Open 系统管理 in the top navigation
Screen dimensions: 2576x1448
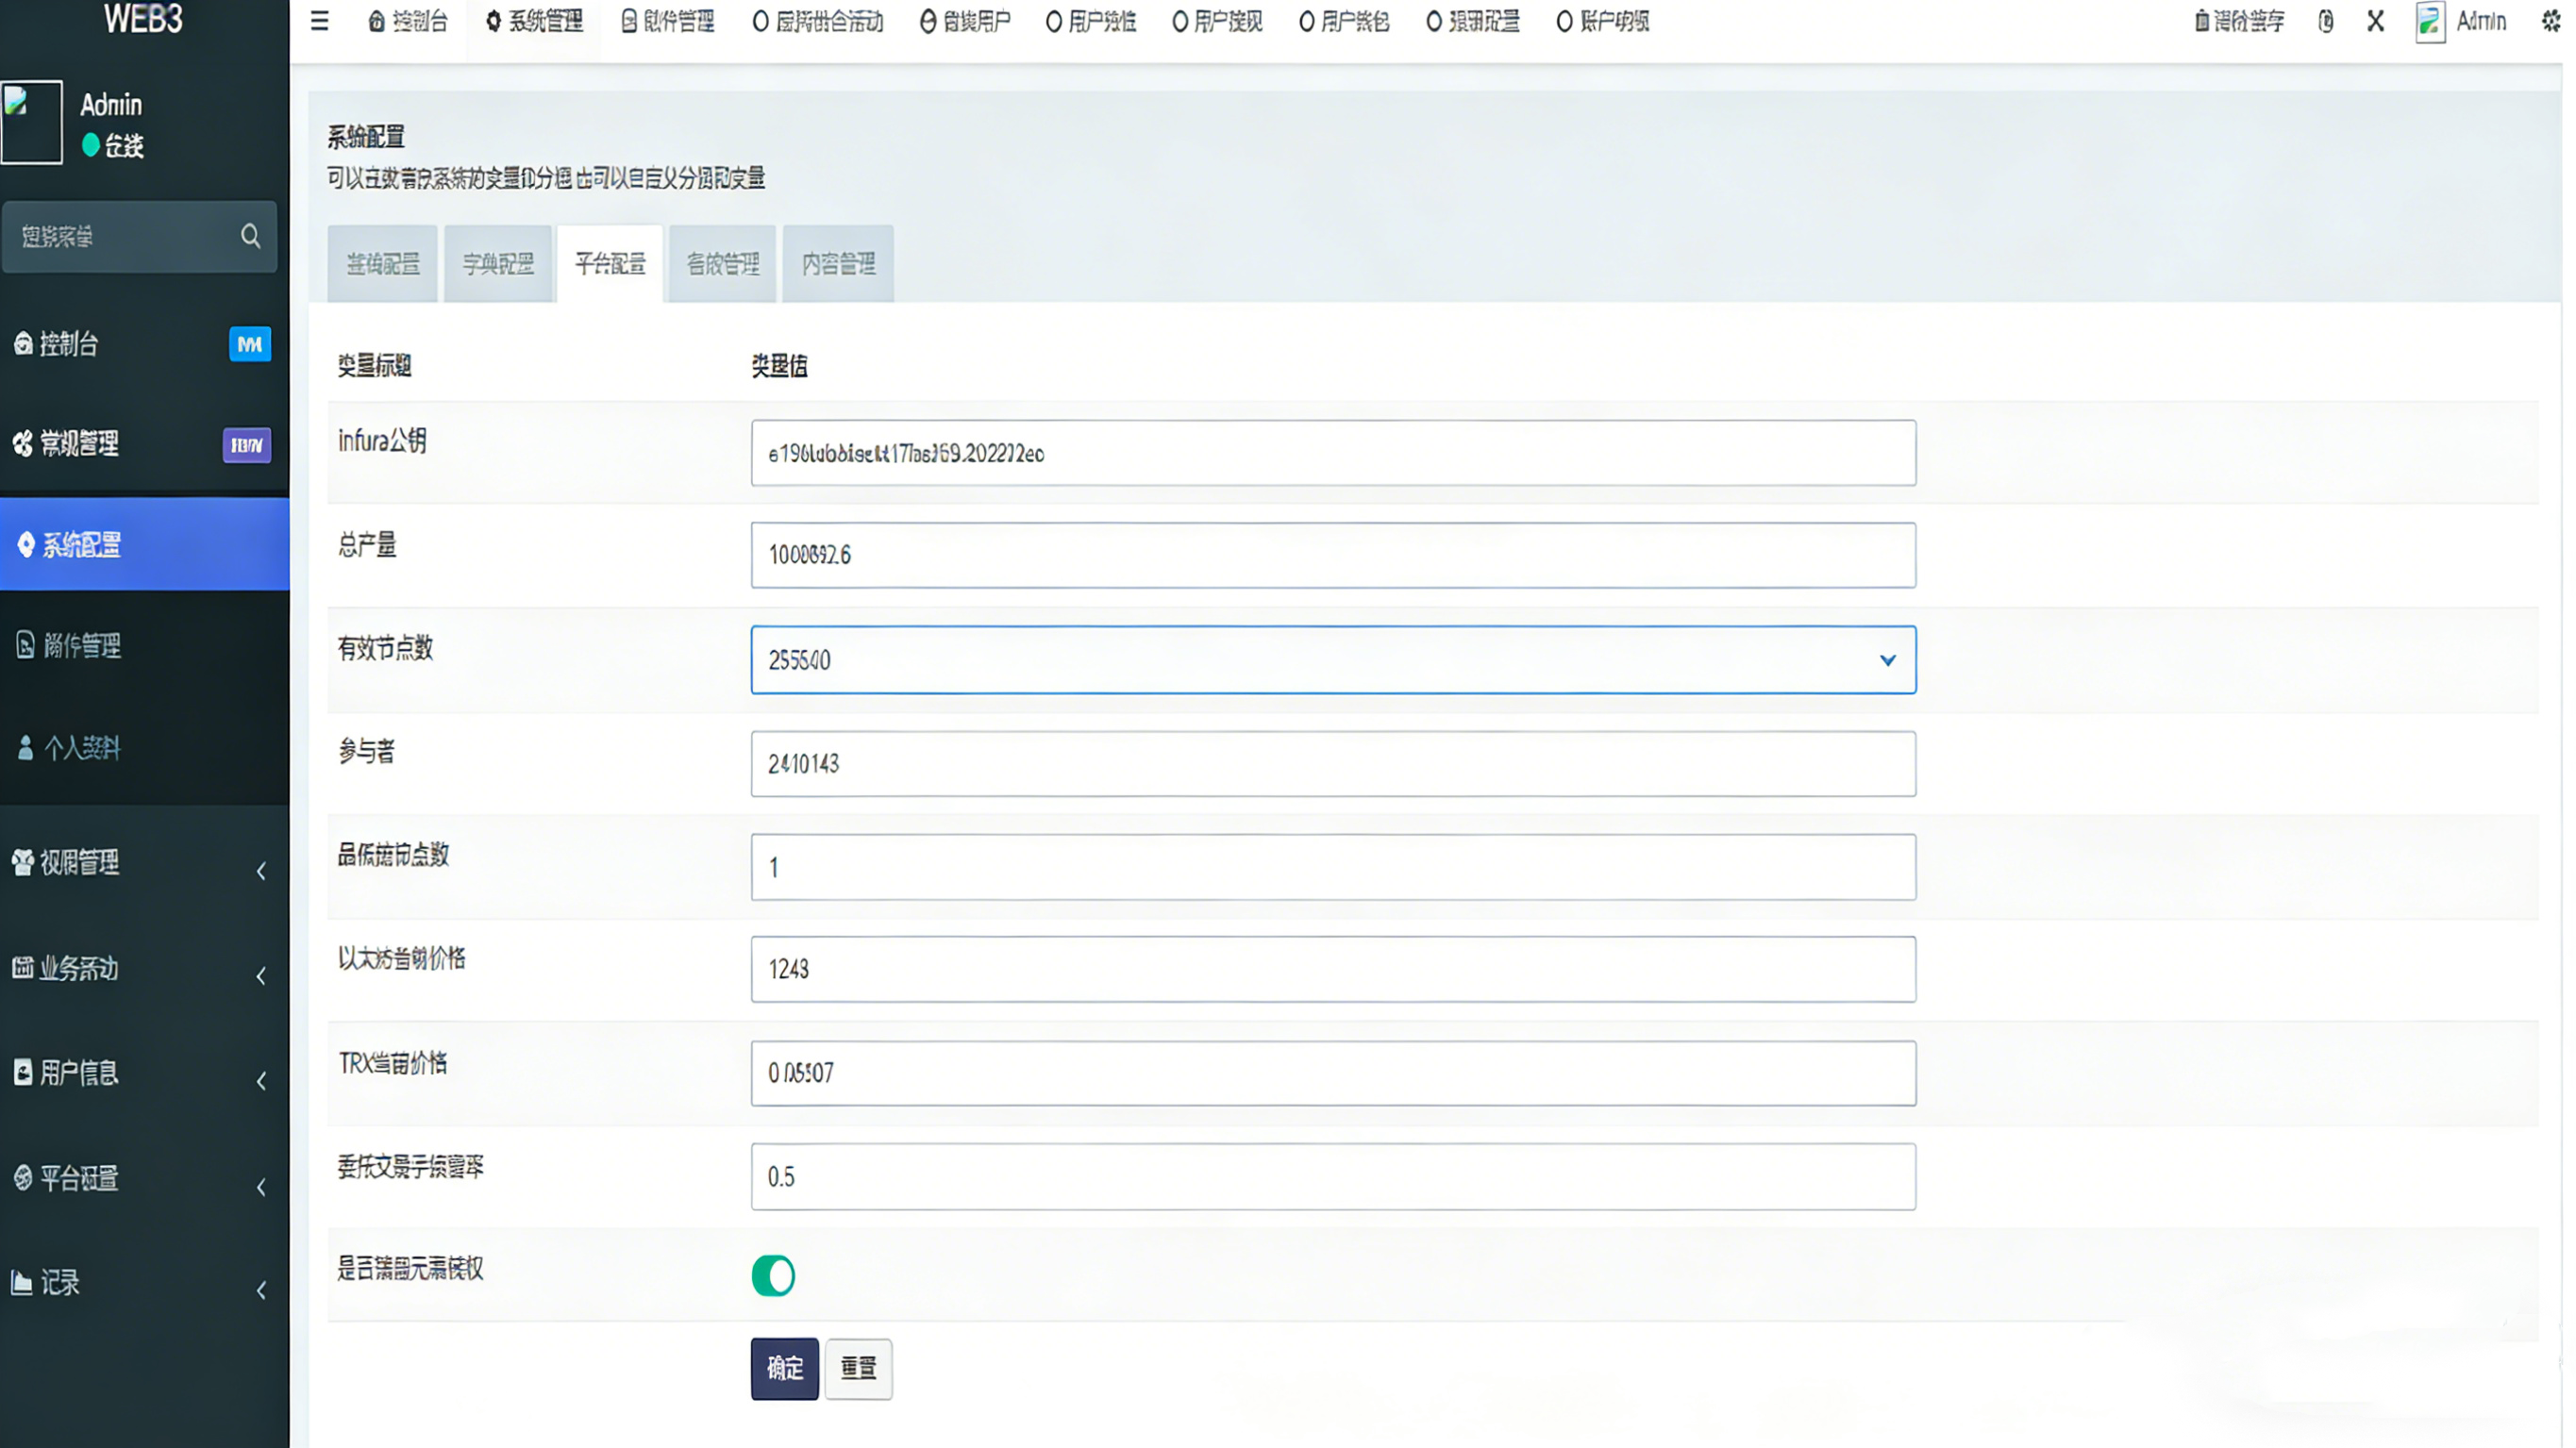click(x=535, y=21)
